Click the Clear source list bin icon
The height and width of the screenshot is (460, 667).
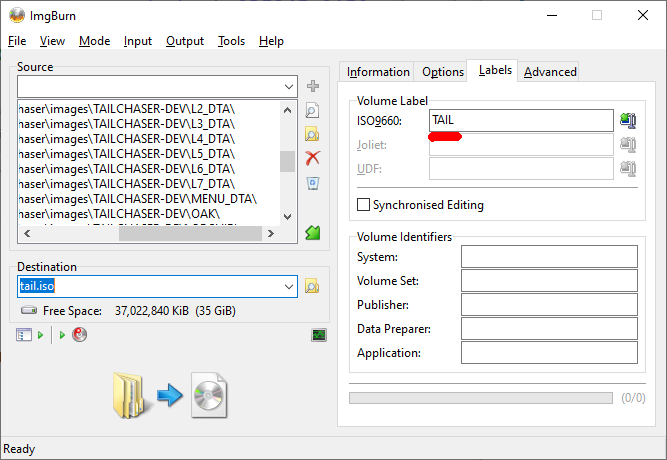pos(313,183)
